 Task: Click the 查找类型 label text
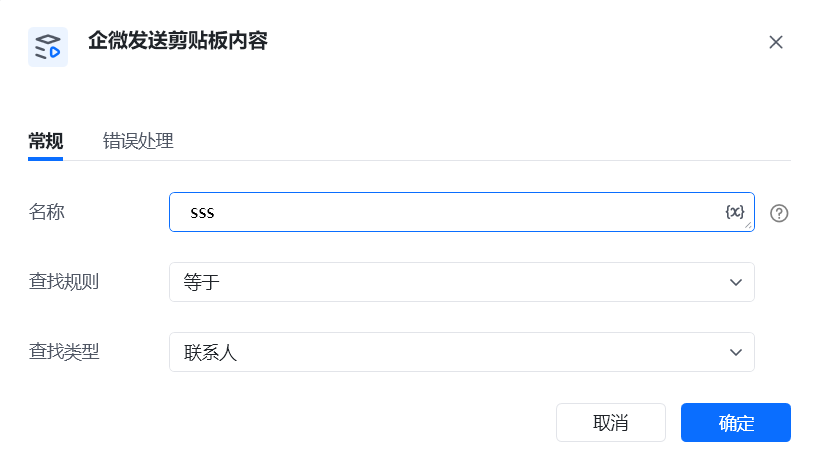64,352
